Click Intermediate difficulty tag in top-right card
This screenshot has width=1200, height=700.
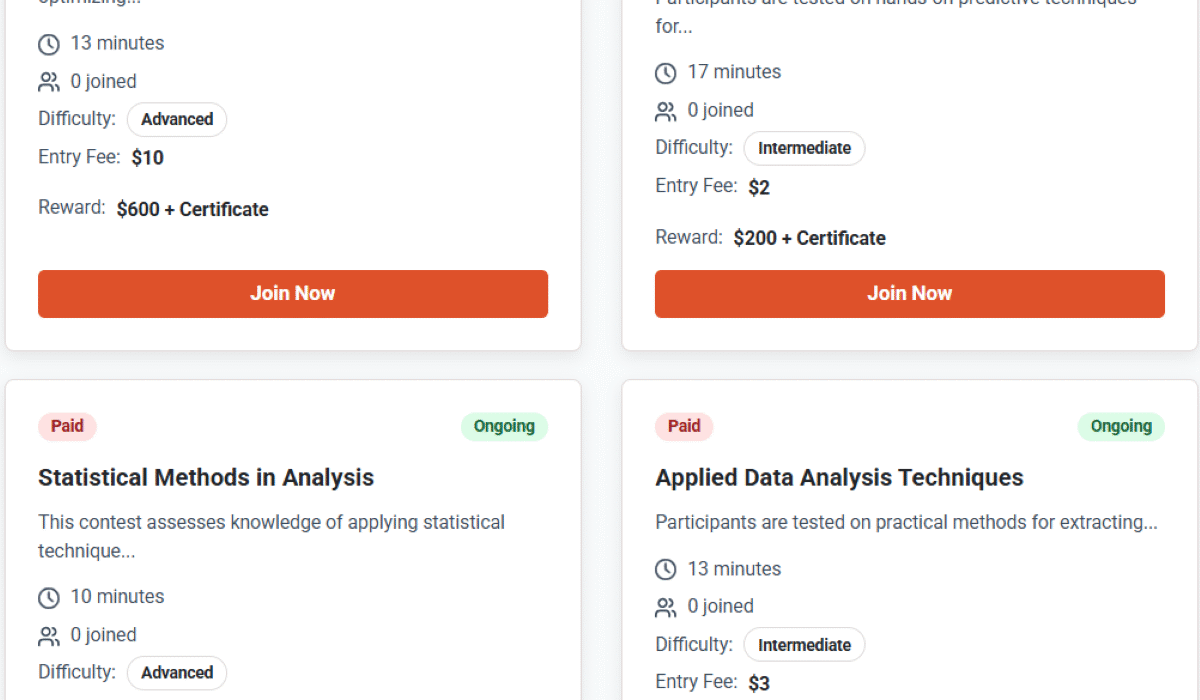pyautogui.click(x=804, y=149)
